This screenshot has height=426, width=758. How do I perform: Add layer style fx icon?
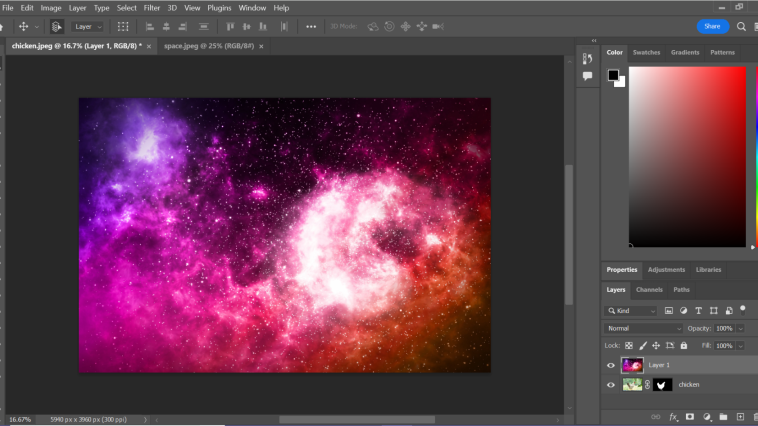673,417
